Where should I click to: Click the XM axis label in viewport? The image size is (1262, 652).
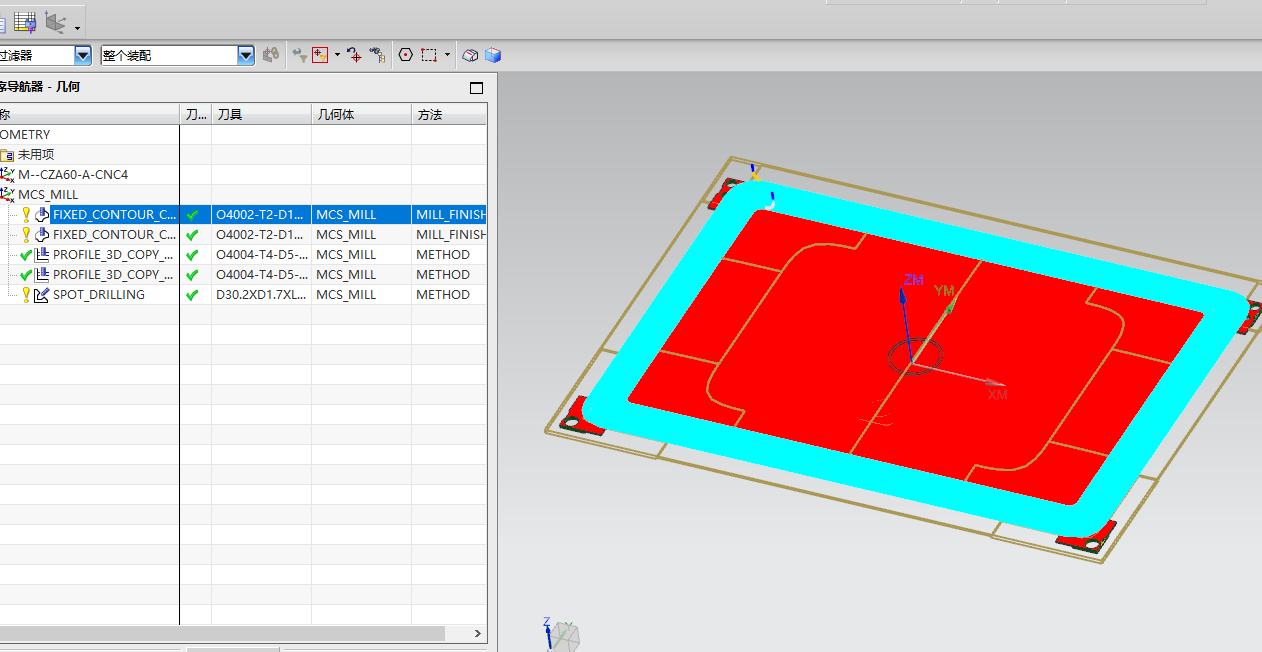[998, 395]
